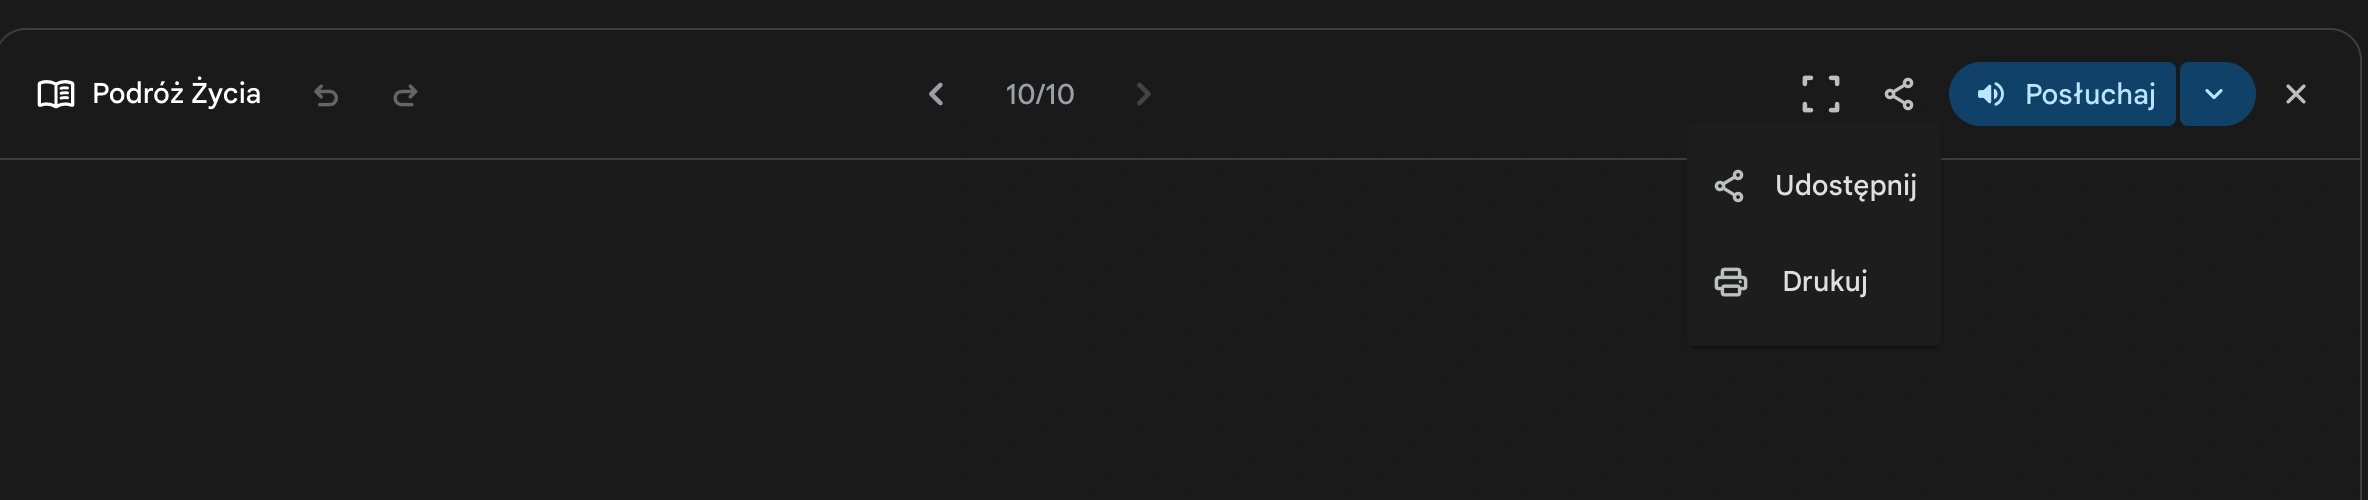Screen dimensions: 2368x500
Task: Go to the next page with the right chevron
Action: tap(1144, 94)
